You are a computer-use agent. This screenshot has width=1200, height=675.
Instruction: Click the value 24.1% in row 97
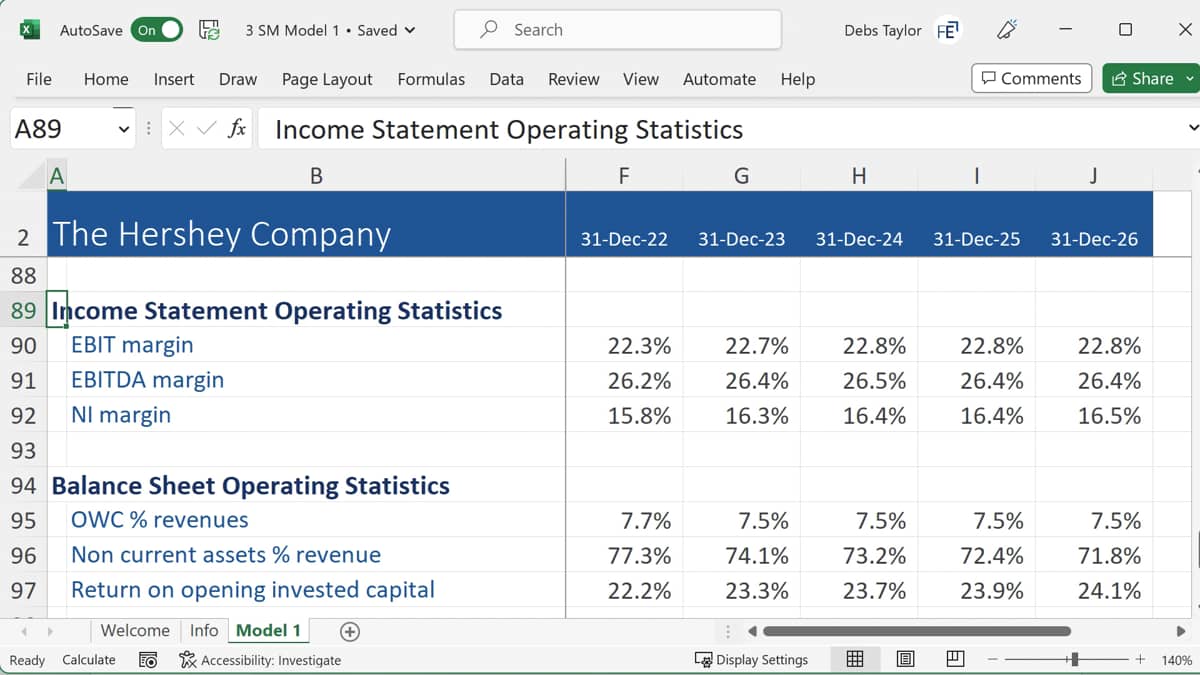pyautogui.click(x=1109, y=591)
